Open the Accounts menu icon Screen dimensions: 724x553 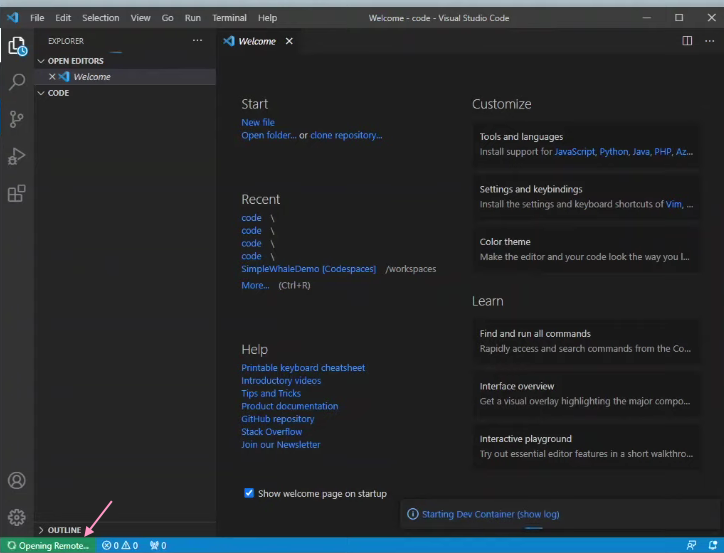(17, 481)
